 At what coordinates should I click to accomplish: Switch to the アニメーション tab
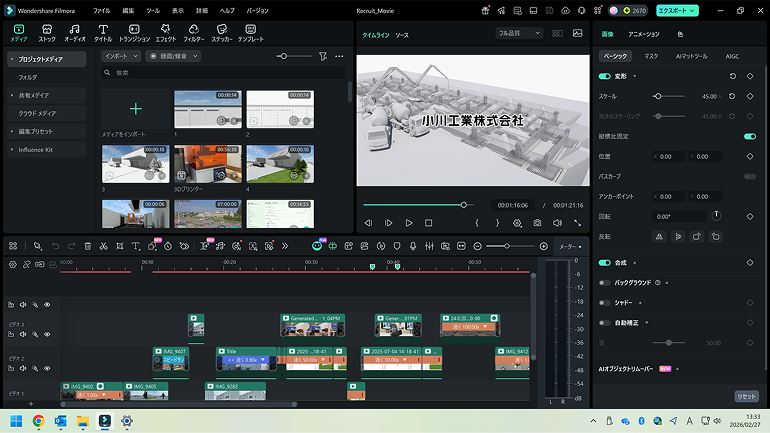643,33
